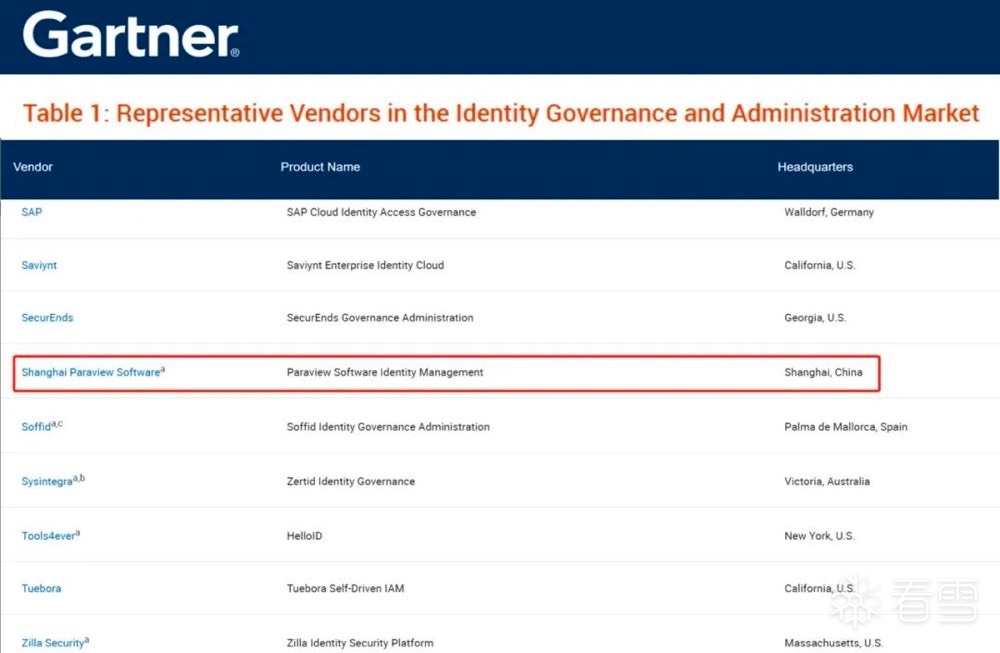Image resolution: width=1000 pixels, height=653 pixels.
Task: Open the Zilla Security vendor link
Action: pos(55,642)
